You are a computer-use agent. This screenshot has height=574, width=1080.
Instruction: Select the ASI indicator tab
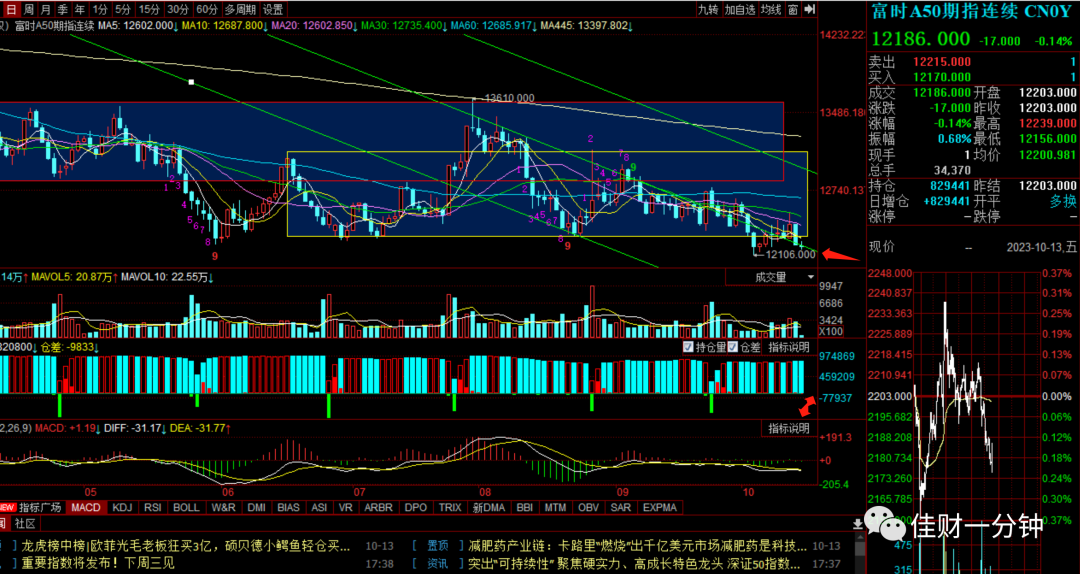click(x=320, y=507)
